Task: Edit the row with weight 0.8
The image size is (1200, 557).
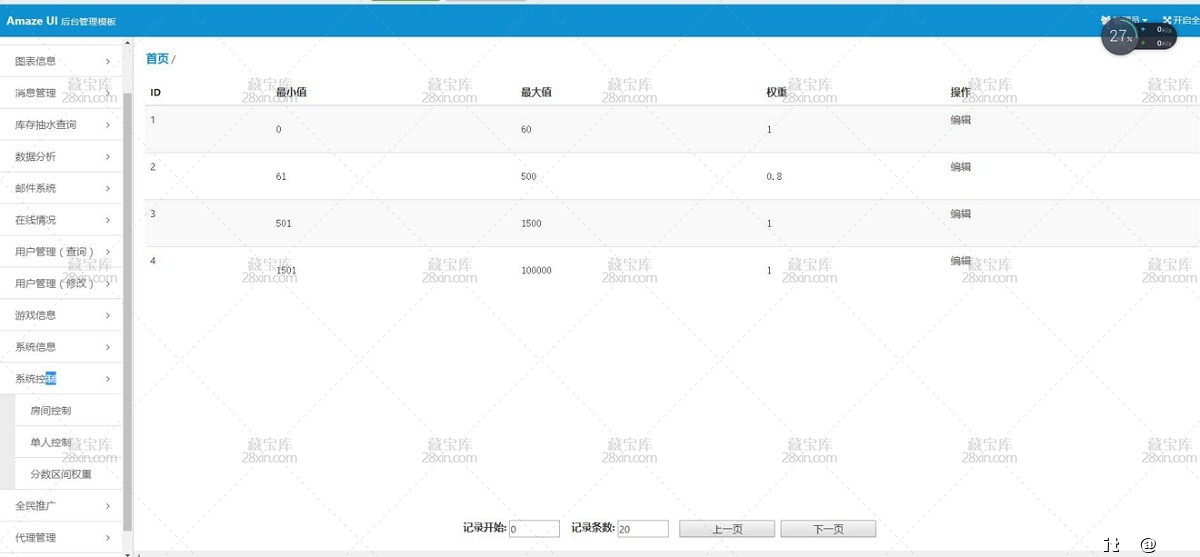Action: coord(960,167)
